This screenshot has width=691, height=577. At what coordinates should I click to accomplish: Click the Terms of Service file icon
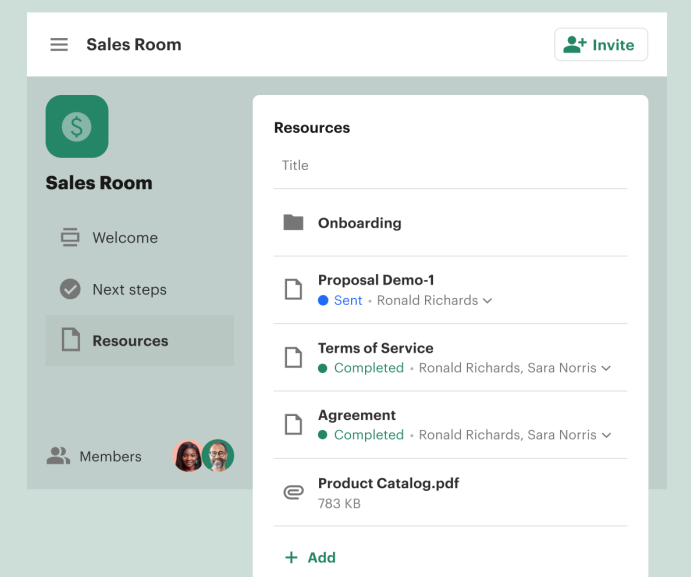click(x=293, y=357)
